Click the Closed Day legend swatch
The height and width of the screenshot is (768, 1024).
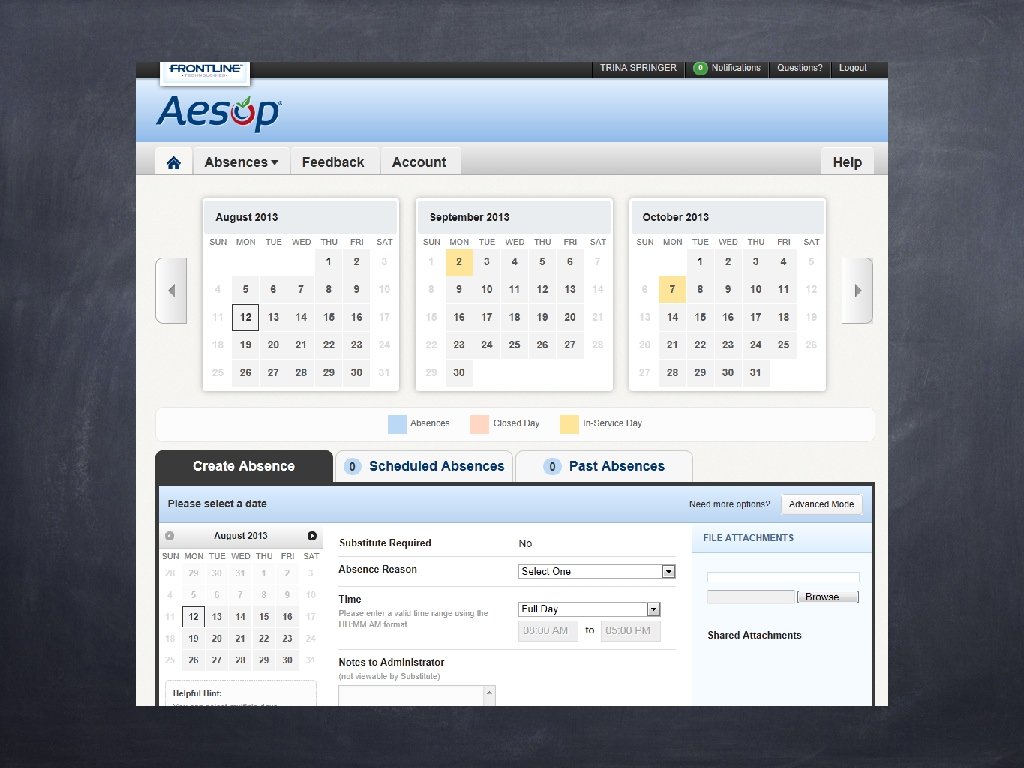tap(479, 424)
